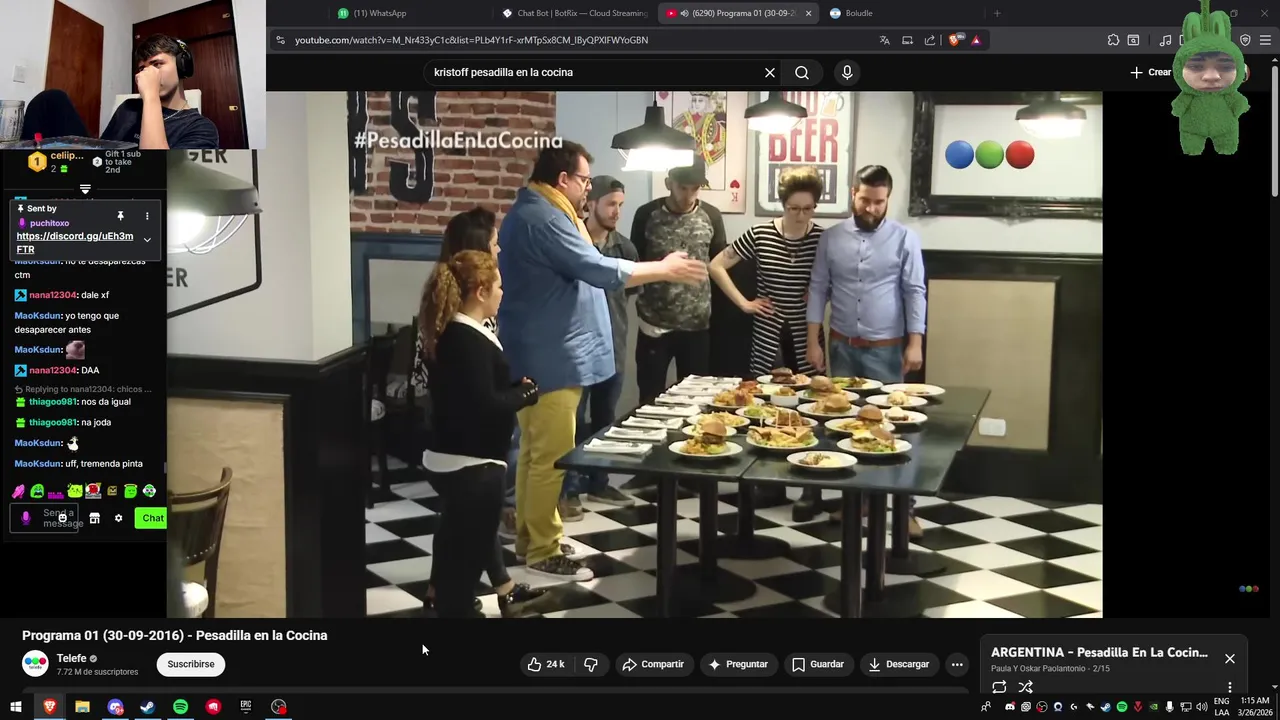Click the translate page icon
This screenshot has height=720, width=1280.
885,40
